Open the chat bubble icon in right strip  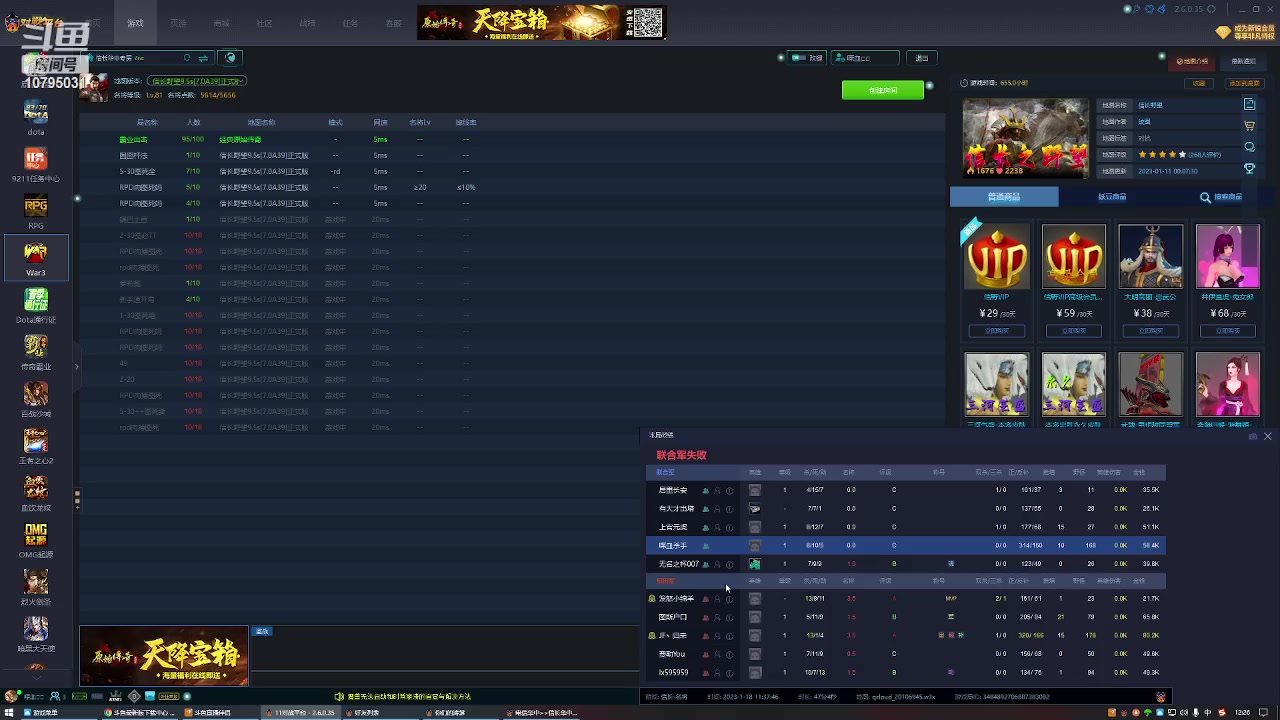click(x=1249, y=147)
